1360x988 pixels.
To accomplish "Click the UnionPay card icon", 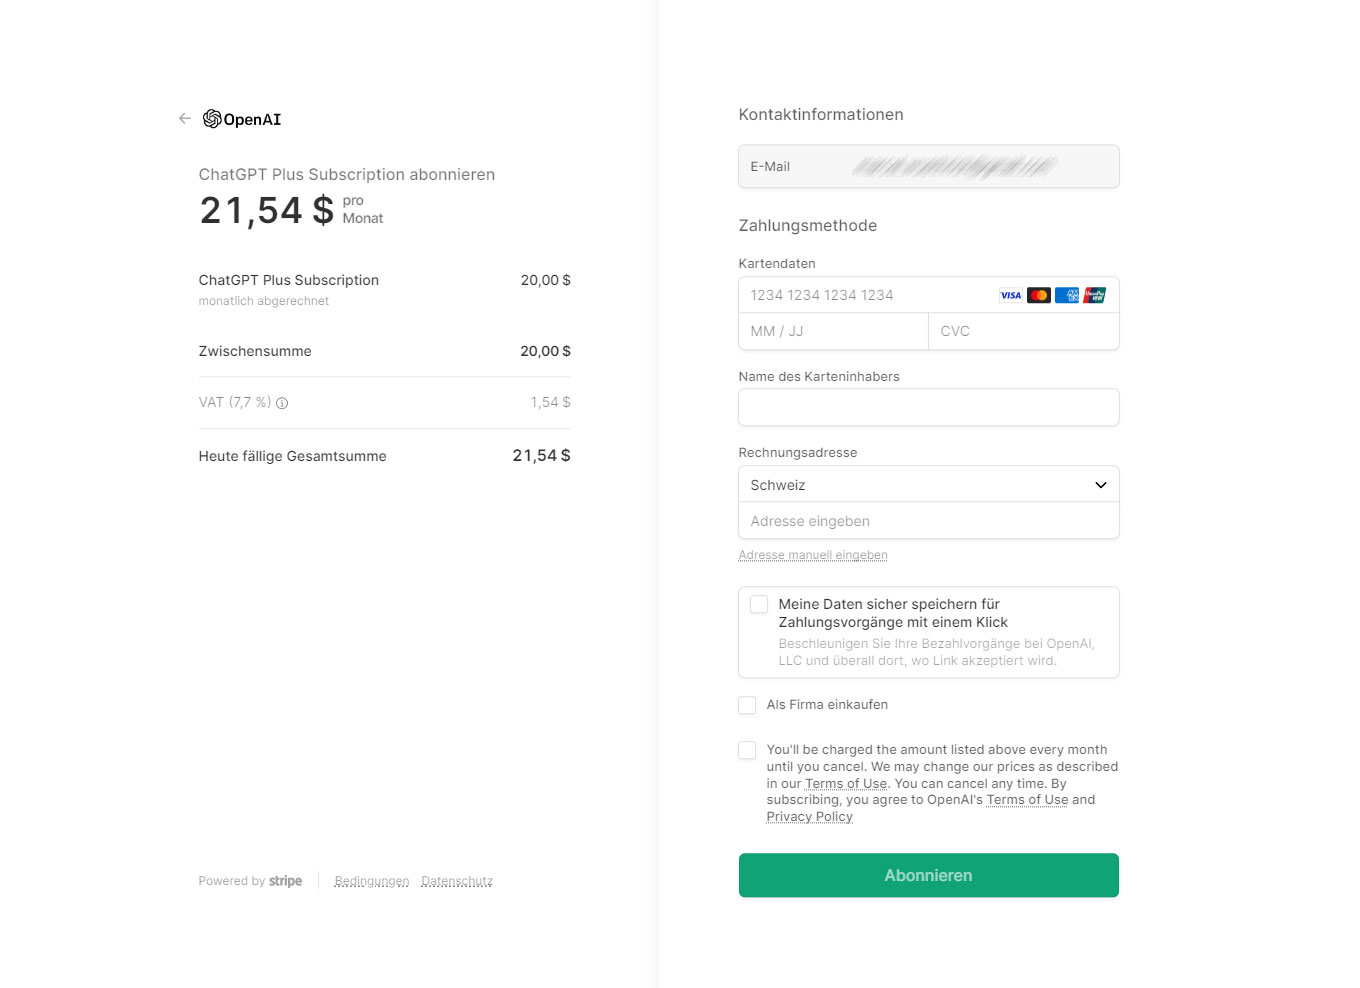I will pyautogui.click(x=1095, y=295).
